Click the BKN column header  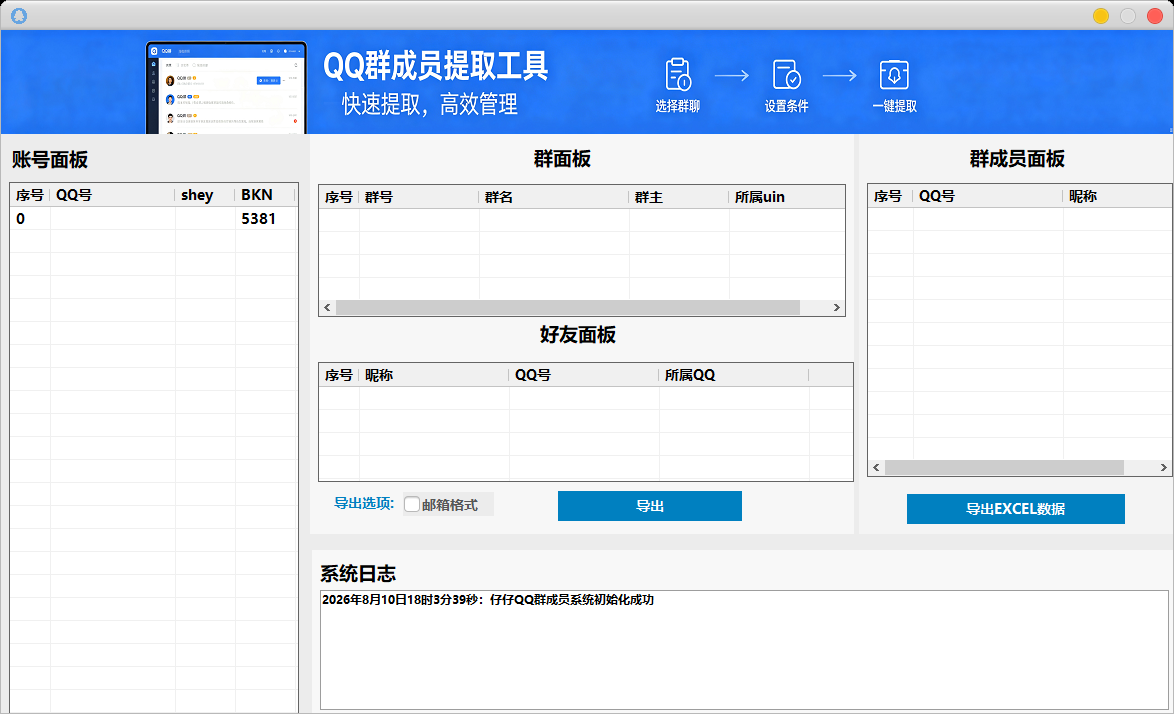point(265,195)
